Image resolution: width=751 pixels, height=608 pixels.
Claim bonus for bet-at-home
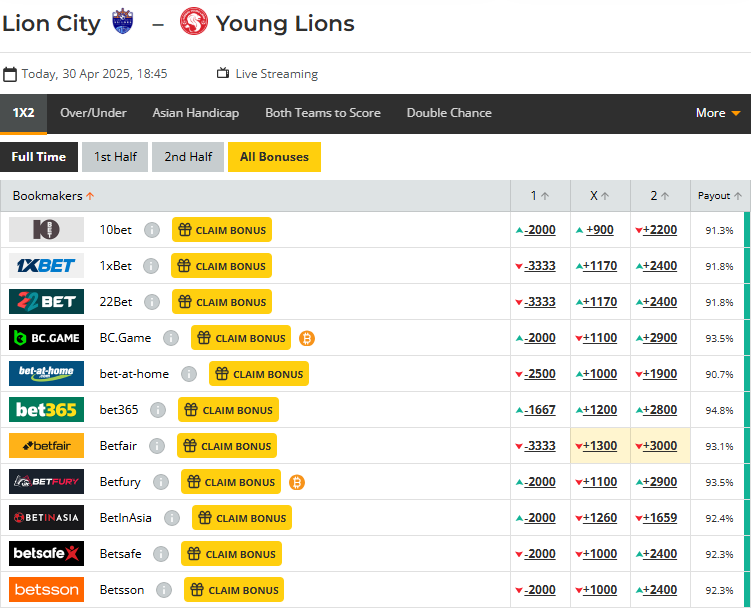[259, 374]
